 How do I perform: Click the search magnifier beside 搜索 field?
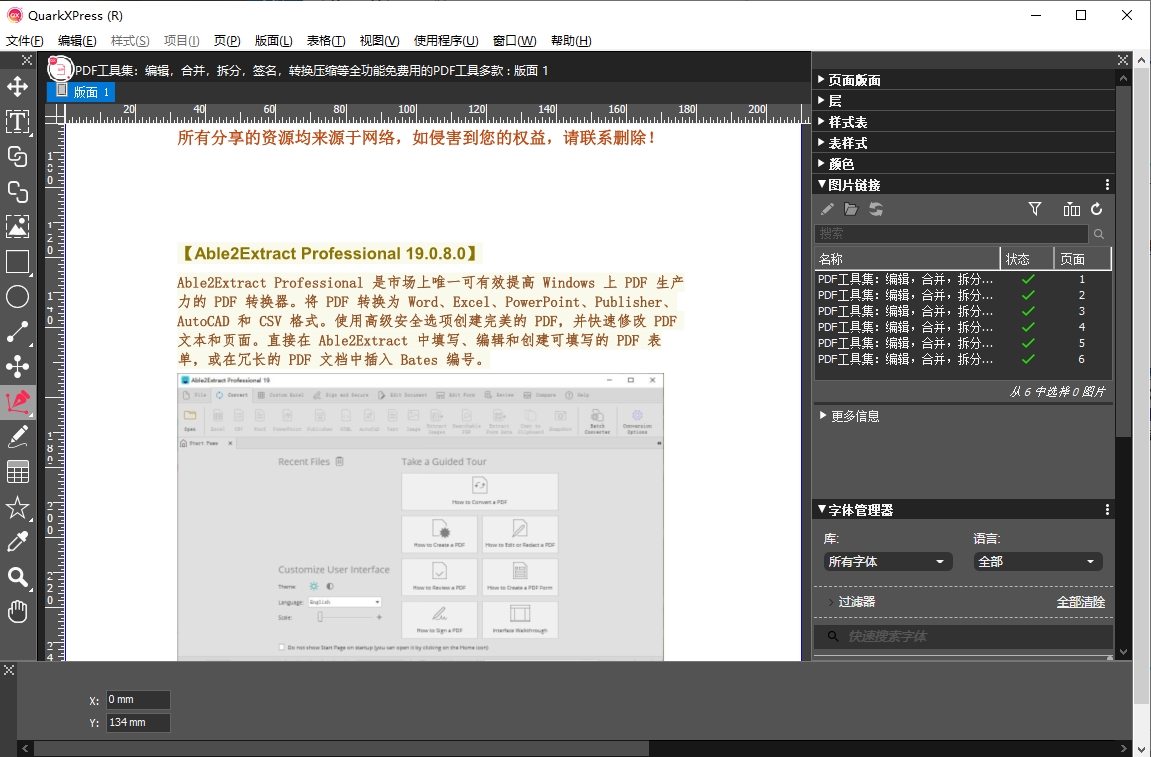coord(1099,234)
